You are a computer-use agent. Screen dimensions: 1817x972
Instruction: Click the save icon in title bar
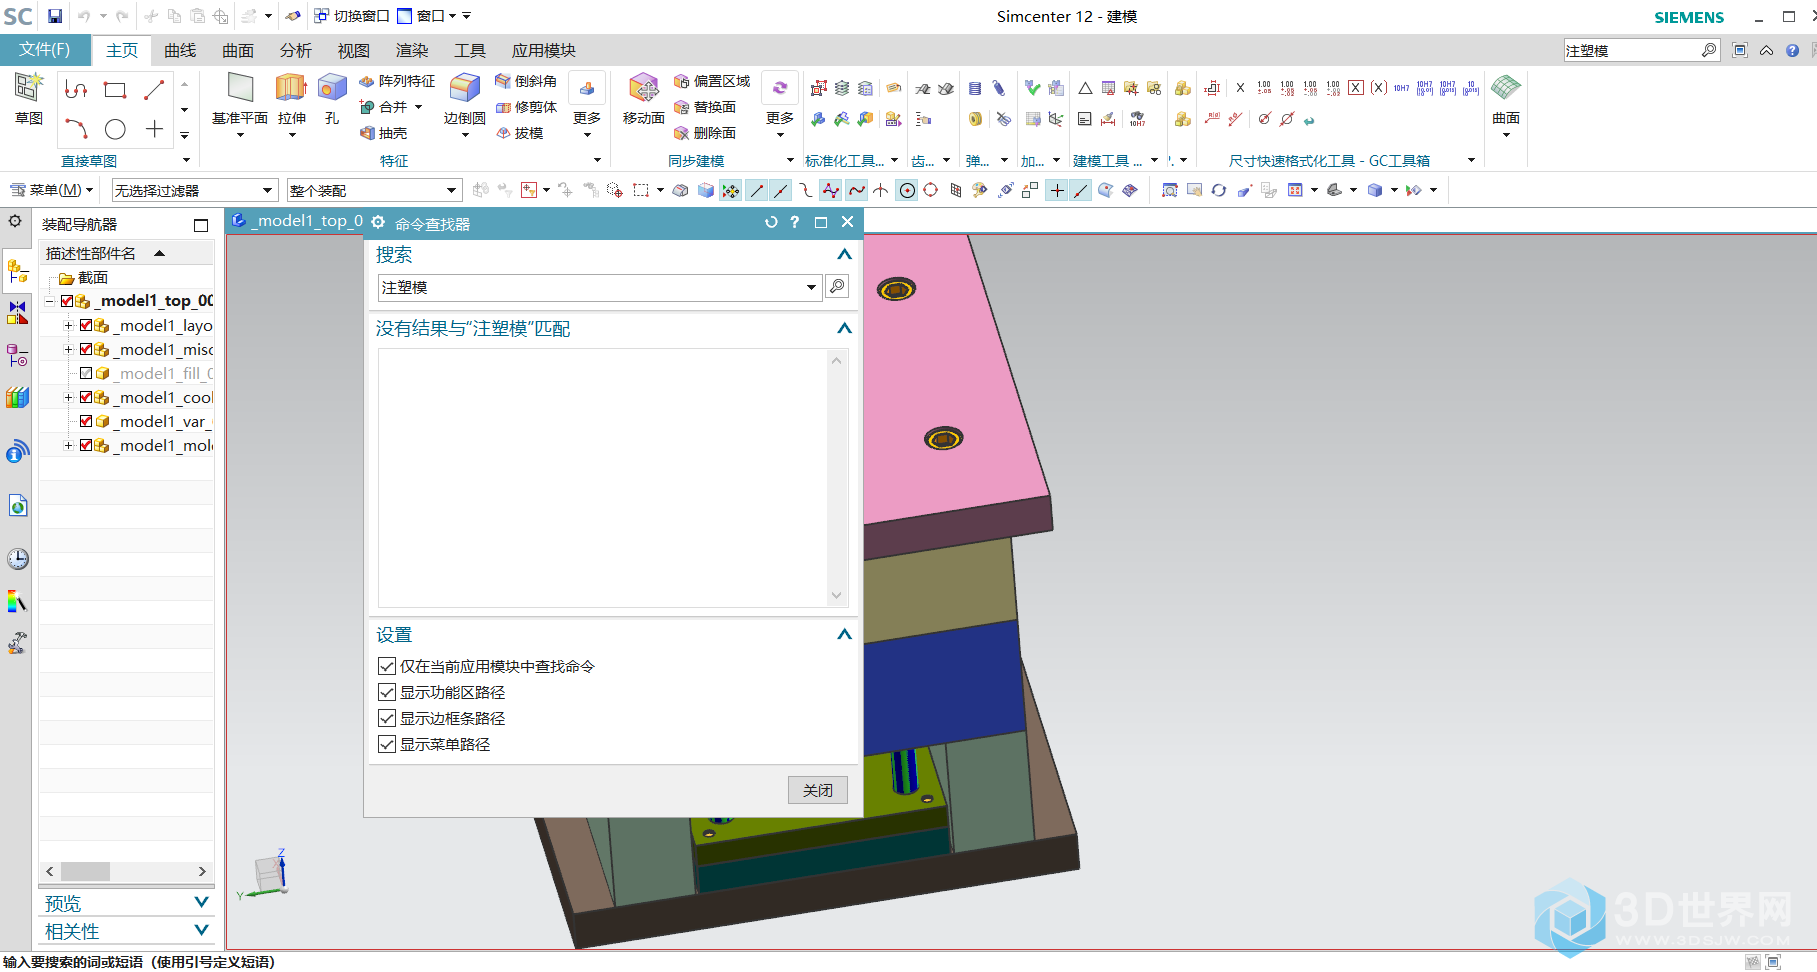(55, 16)
